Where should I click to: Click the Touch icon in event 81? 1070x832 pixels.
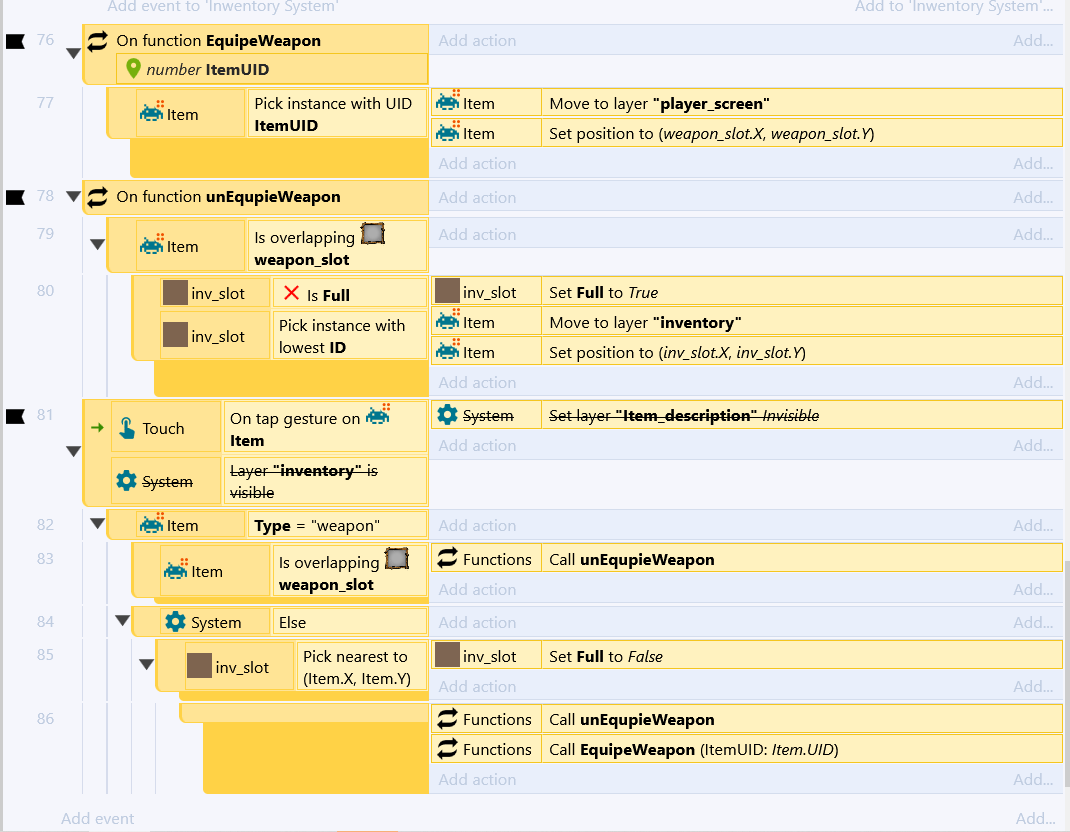(126, 428)
